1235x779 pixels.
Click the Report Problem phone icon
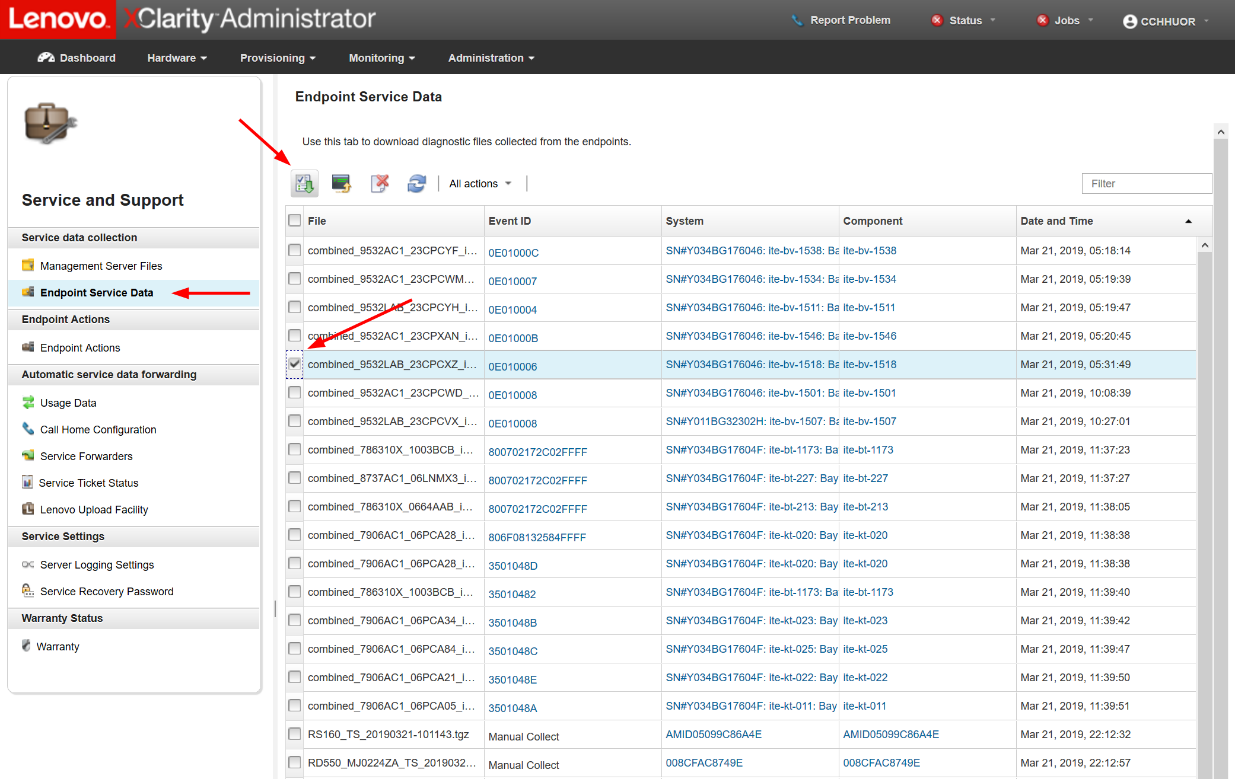pos(797,20)
